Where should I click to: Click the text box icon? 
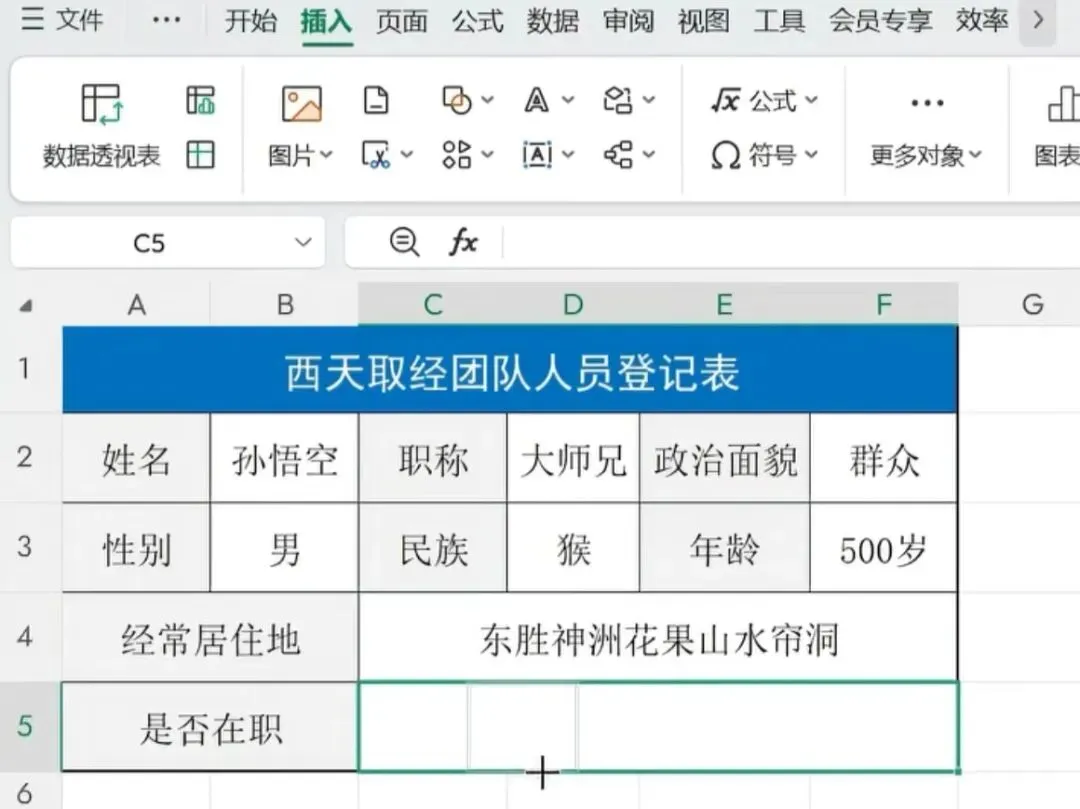tap(537, 155)
